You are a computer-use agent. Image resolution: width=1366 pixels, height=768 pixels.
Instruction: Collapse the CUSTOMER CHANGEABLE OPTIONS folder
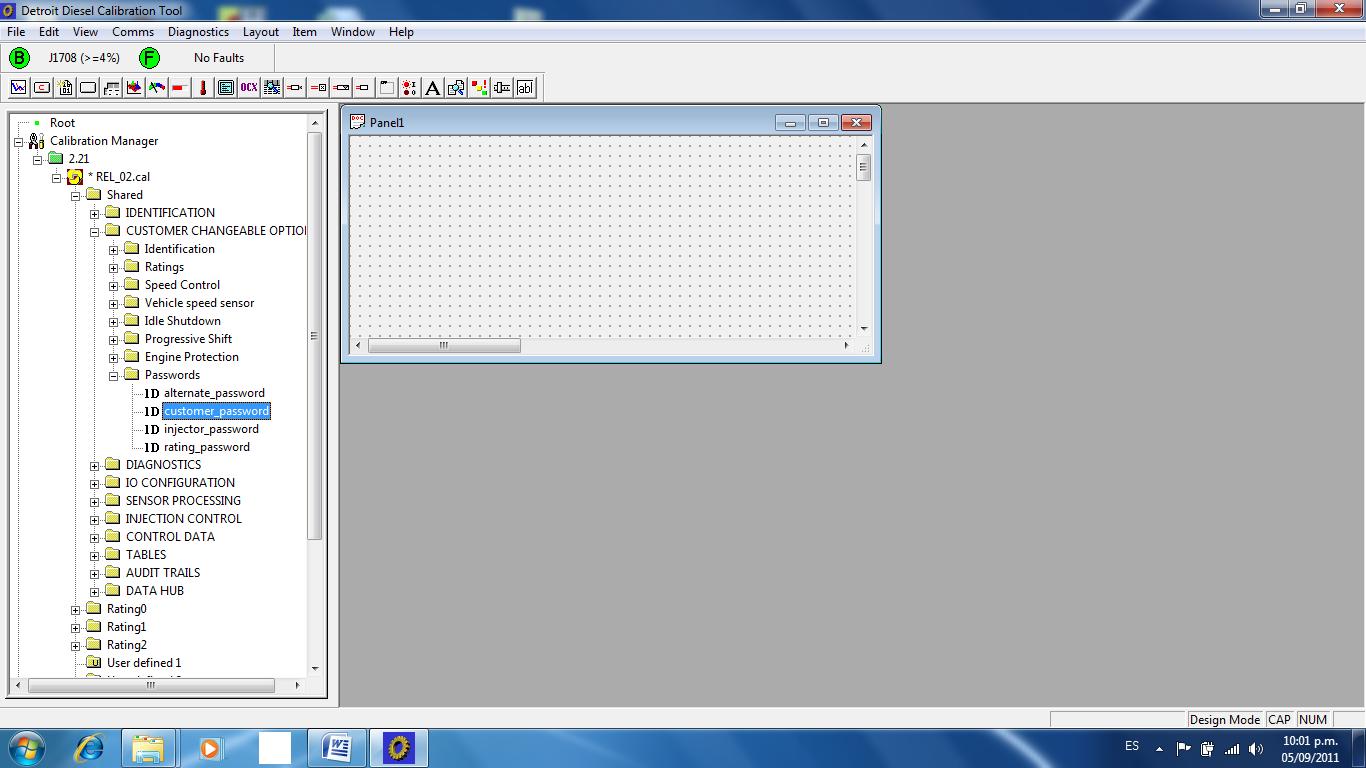click(x=94, y=231)
